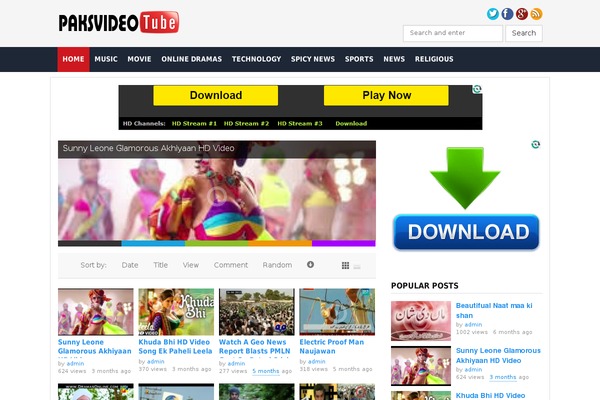Switch to grid view layout
600x400 pixels.
click(x=345, y=265)
